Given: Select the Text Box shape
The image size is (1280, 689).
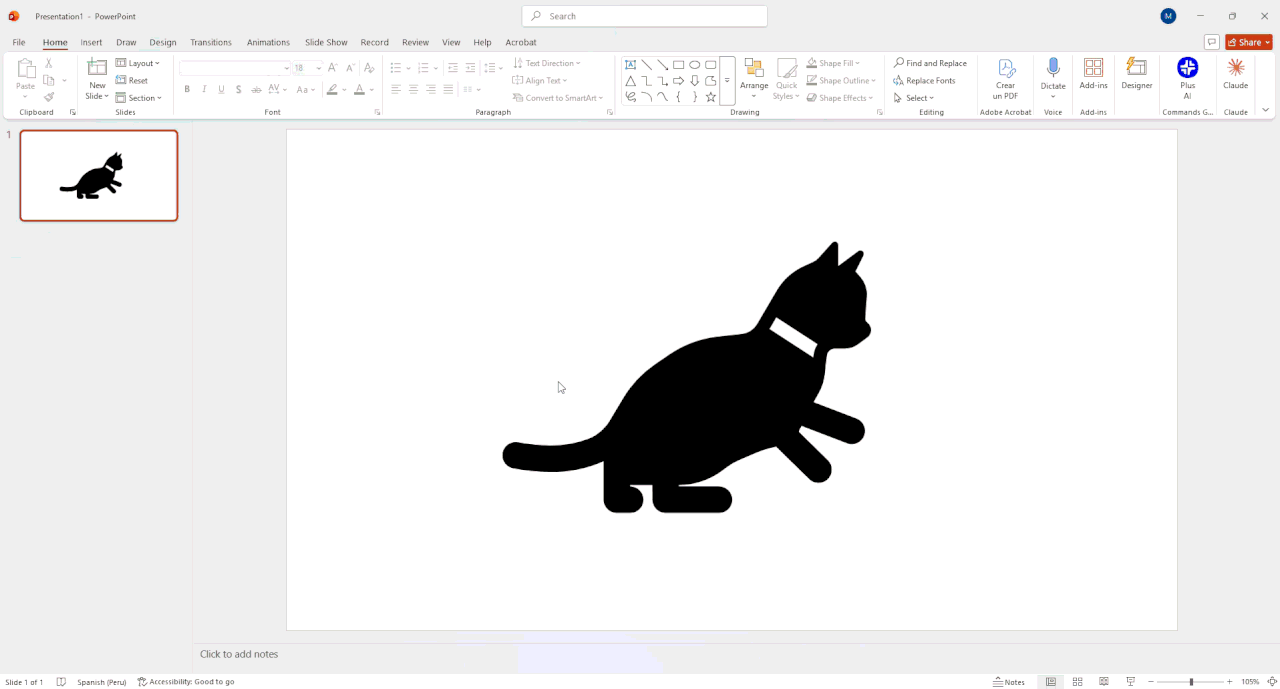Looking at the screenshot, I should point(630,64).
